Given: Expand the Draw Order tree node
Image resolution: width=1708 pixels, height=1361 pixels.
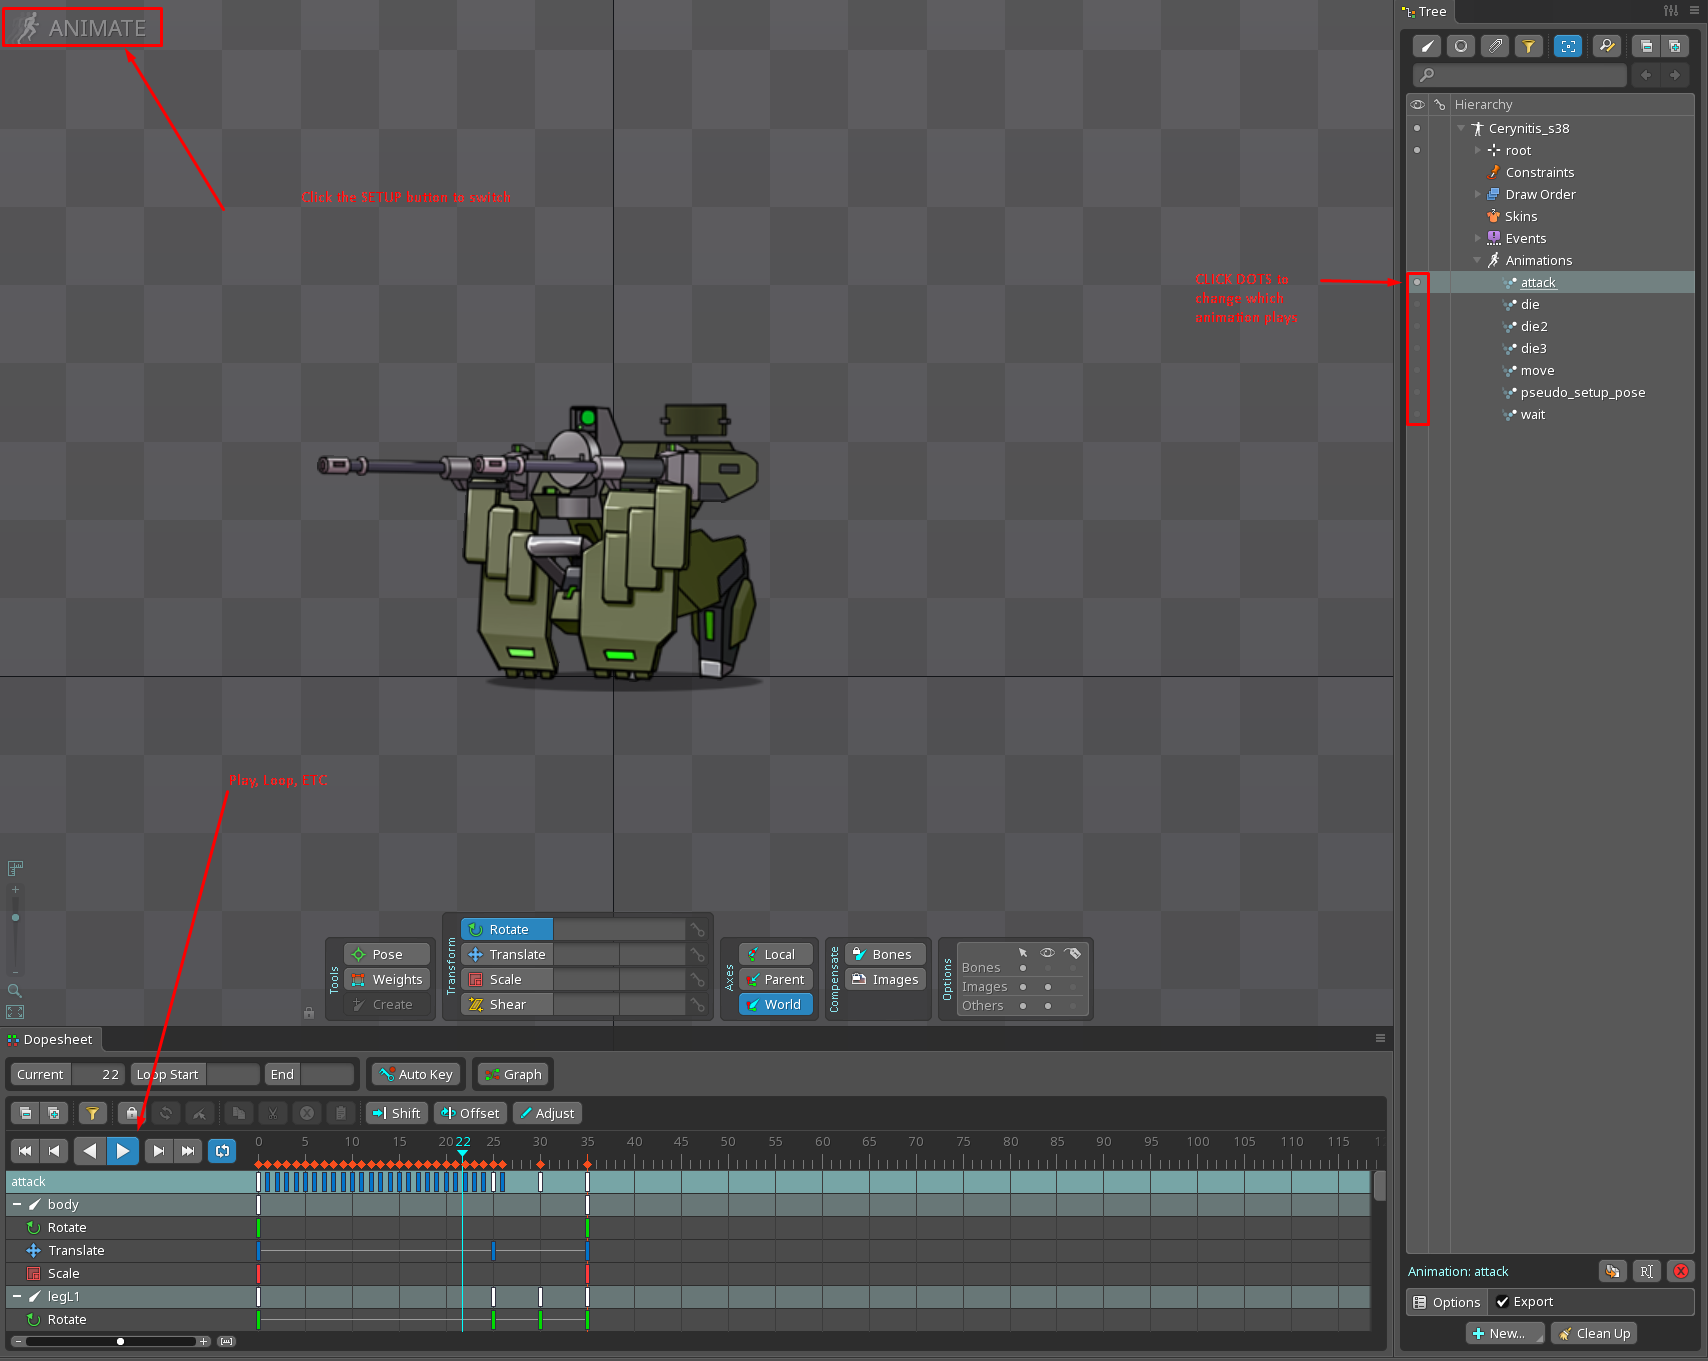Looking at the screenshot, I should 1478,195.
